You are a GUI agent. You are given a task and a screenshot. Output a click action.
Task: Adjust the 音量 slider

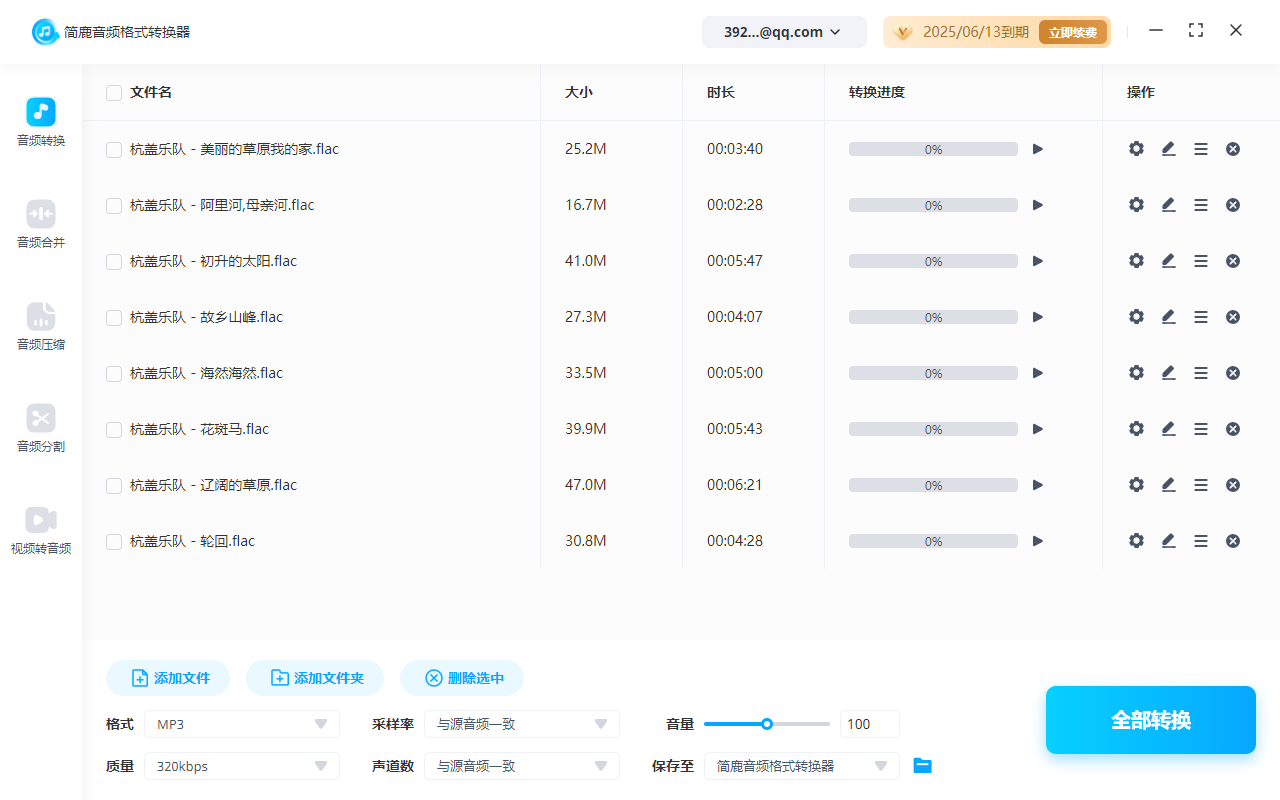pyautogui.click(x=767, y=723)
